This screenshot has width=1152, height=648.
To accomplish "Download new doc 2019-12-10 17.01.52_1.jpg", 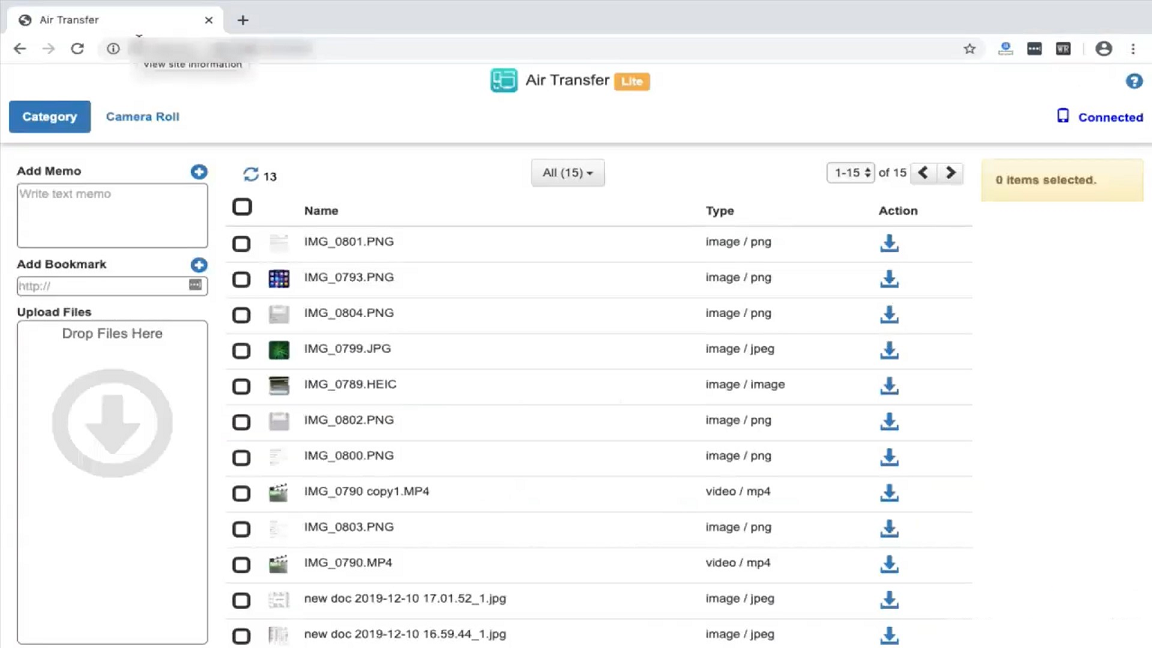I will tap(889, 600).
